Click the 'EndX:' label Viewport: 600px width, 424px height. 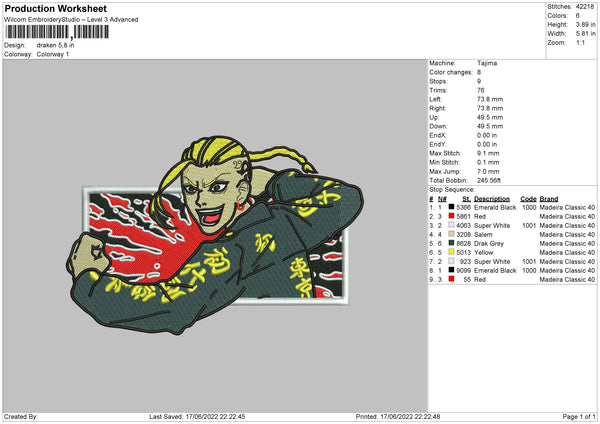click(437, 135)
